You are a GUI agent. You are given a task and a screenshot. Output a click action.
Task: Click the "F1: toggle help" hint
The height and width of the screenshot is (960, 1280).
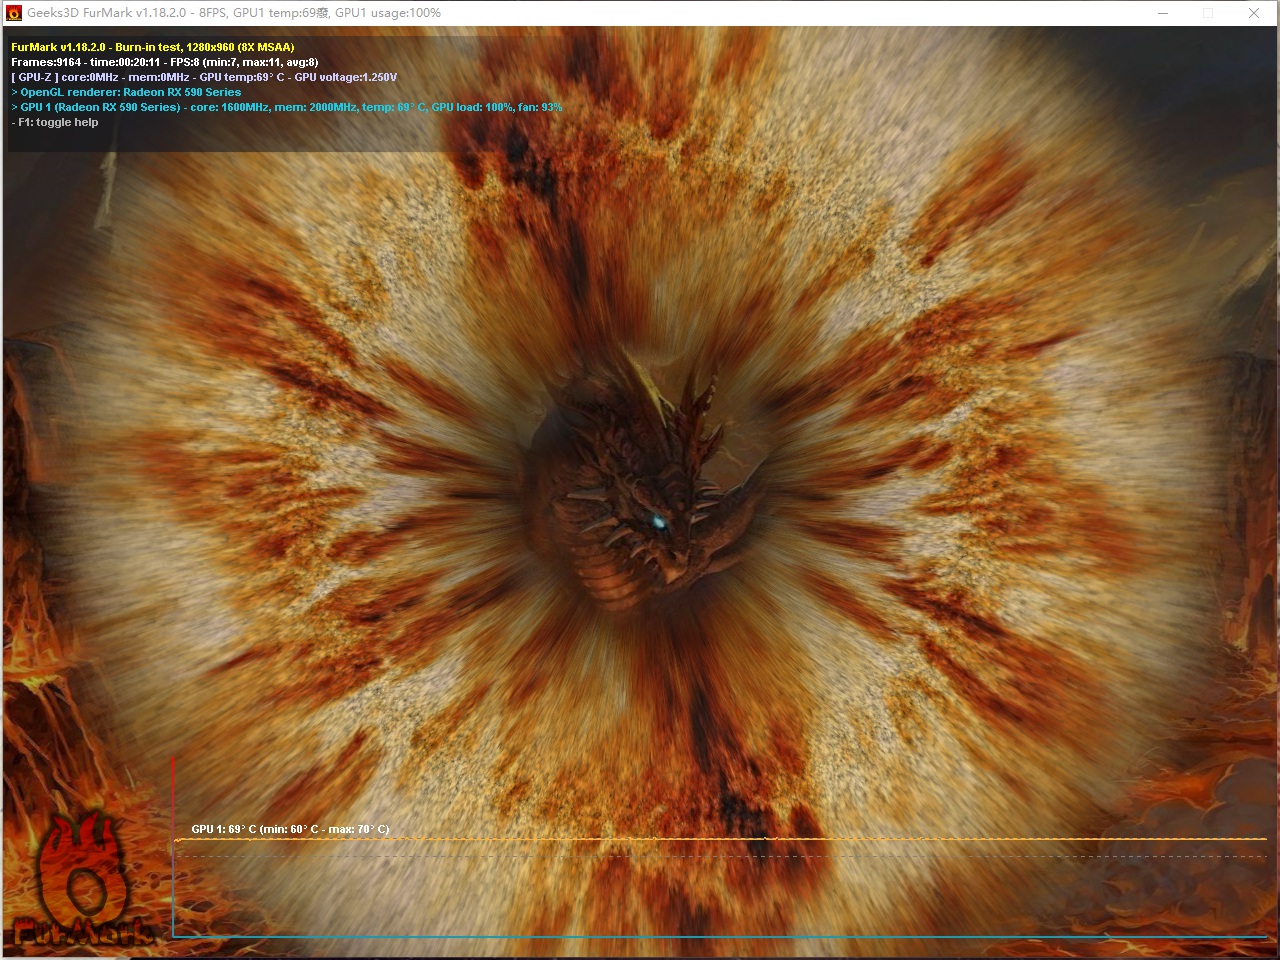tap(55, 122)
